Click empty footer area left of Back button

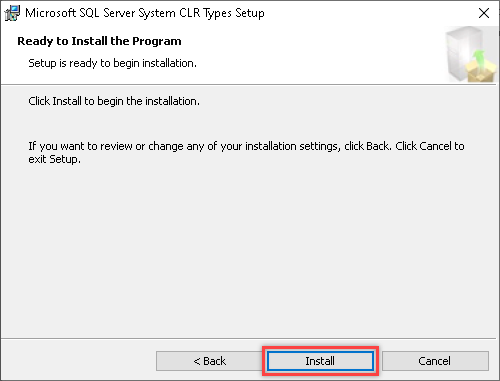click(78, 361)
